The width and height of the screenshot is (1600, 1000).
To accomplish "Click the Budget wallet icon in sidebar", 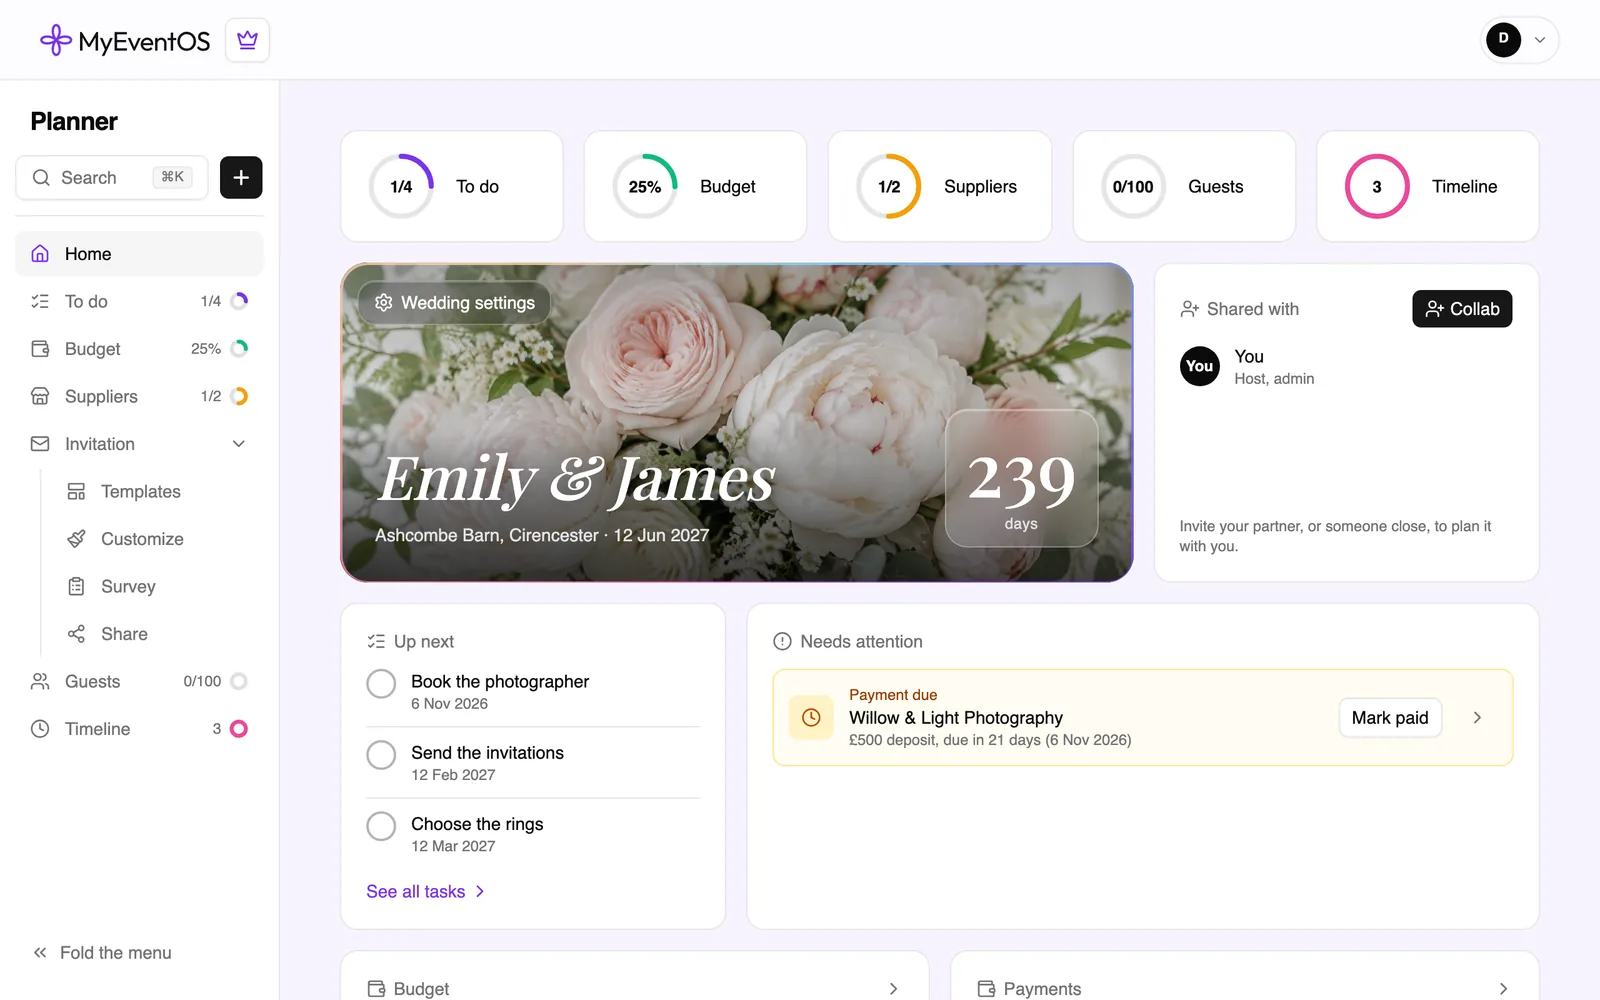I will coord(40,349).
